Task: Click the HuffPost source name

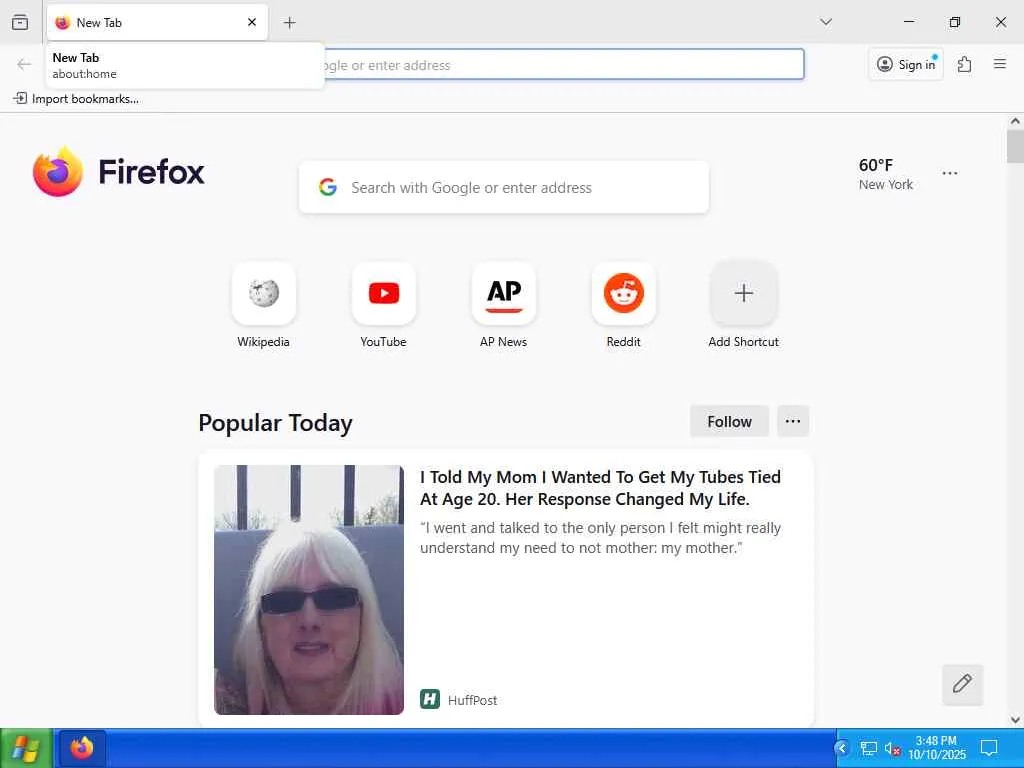Action: (472, 700)
